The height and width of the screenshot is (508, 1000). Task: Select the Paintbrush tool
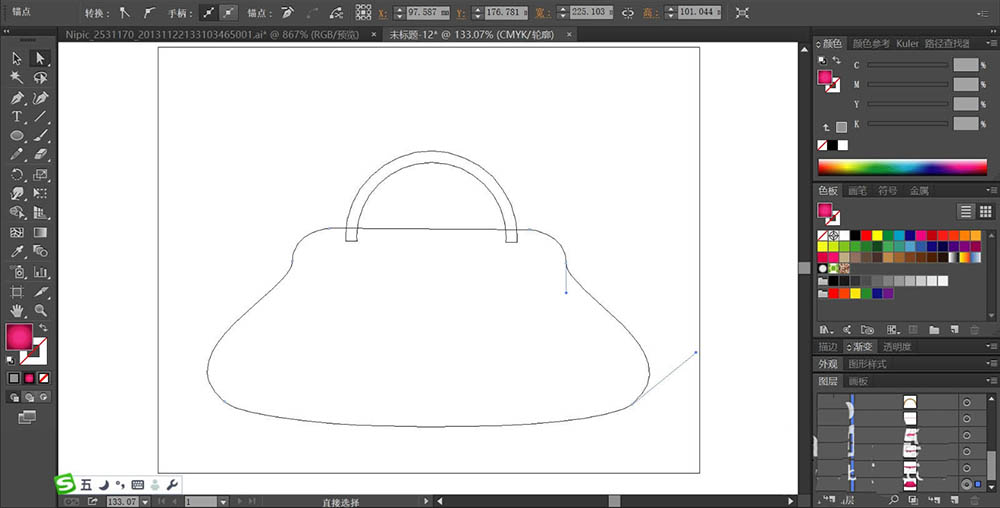(40, 136)
